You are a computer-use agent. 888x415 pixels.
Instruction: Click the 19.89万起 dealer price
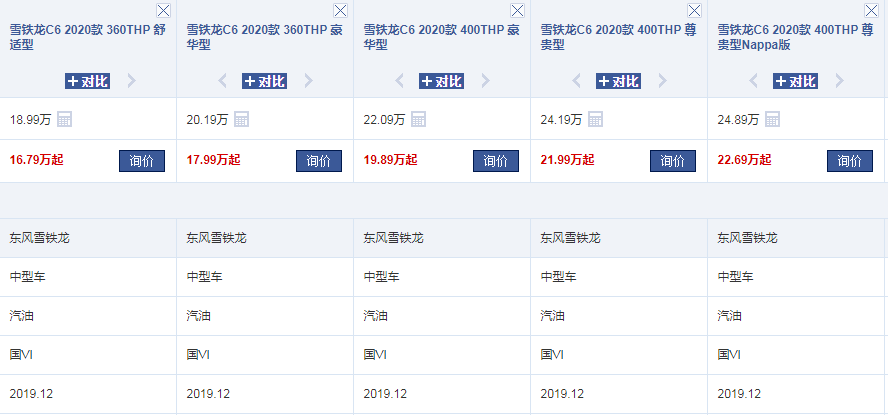[x=391, y=160]
